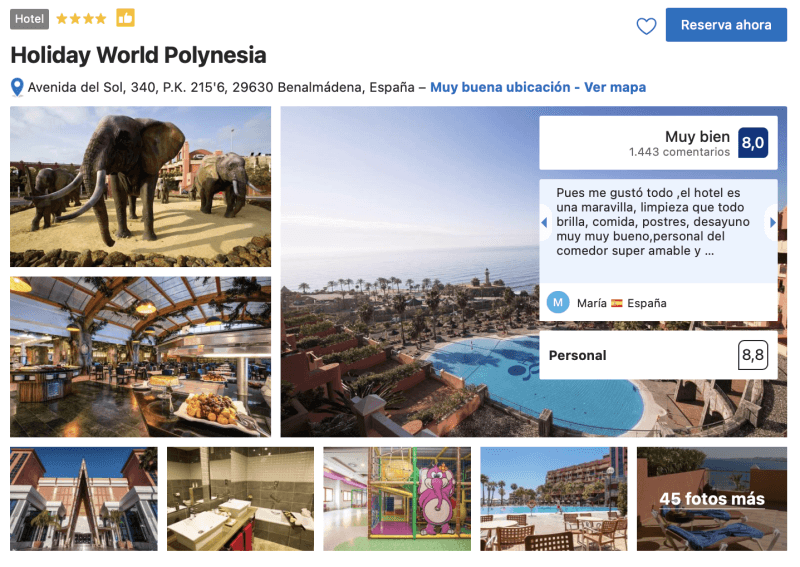Click the blue map pin location icon
The width and height of the screenshot is (800, 567).
[17, 87]
